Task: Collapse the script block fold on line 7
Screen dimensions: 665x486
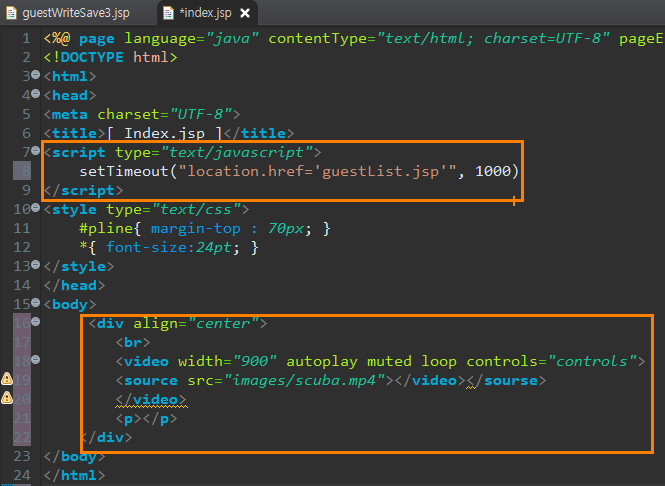Action: click(x=36, y=151)
